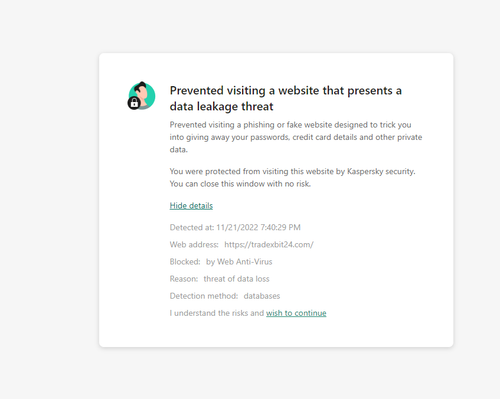Click the phishing website description paragraph
Screen dimensions: 500x399
point(296,137)
